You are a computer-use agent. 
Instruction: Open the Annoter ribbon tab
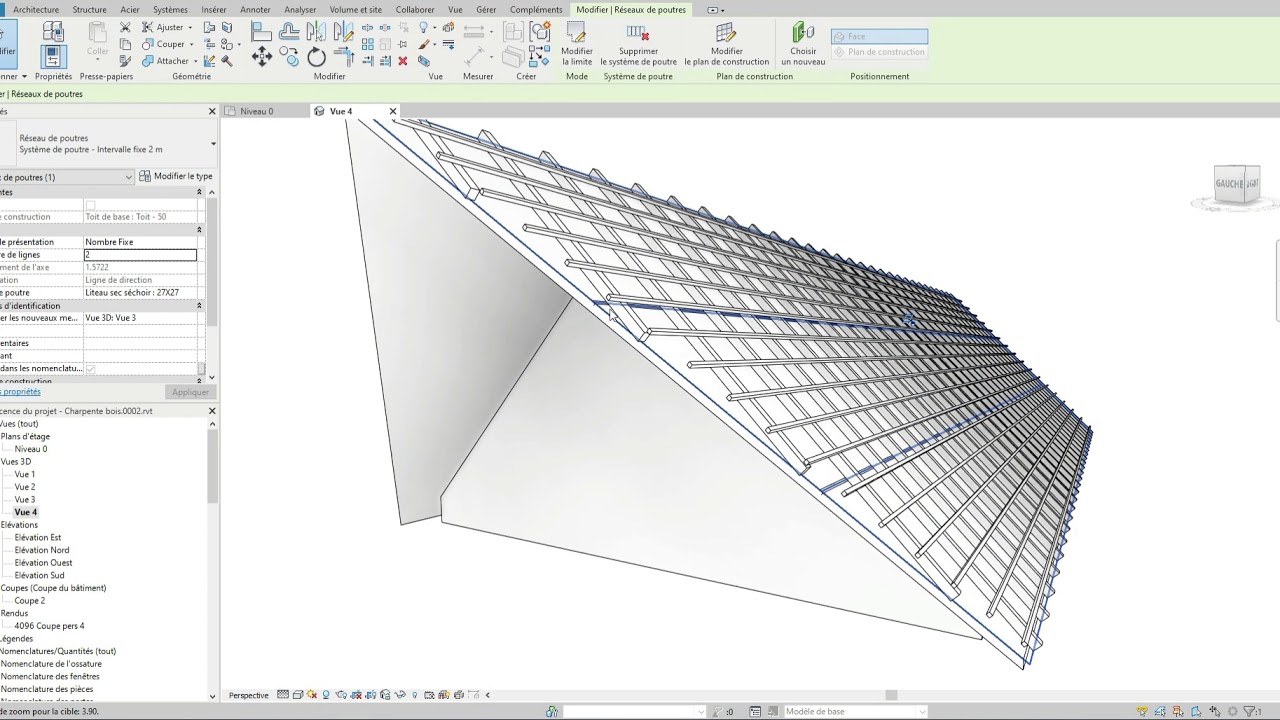255,10
